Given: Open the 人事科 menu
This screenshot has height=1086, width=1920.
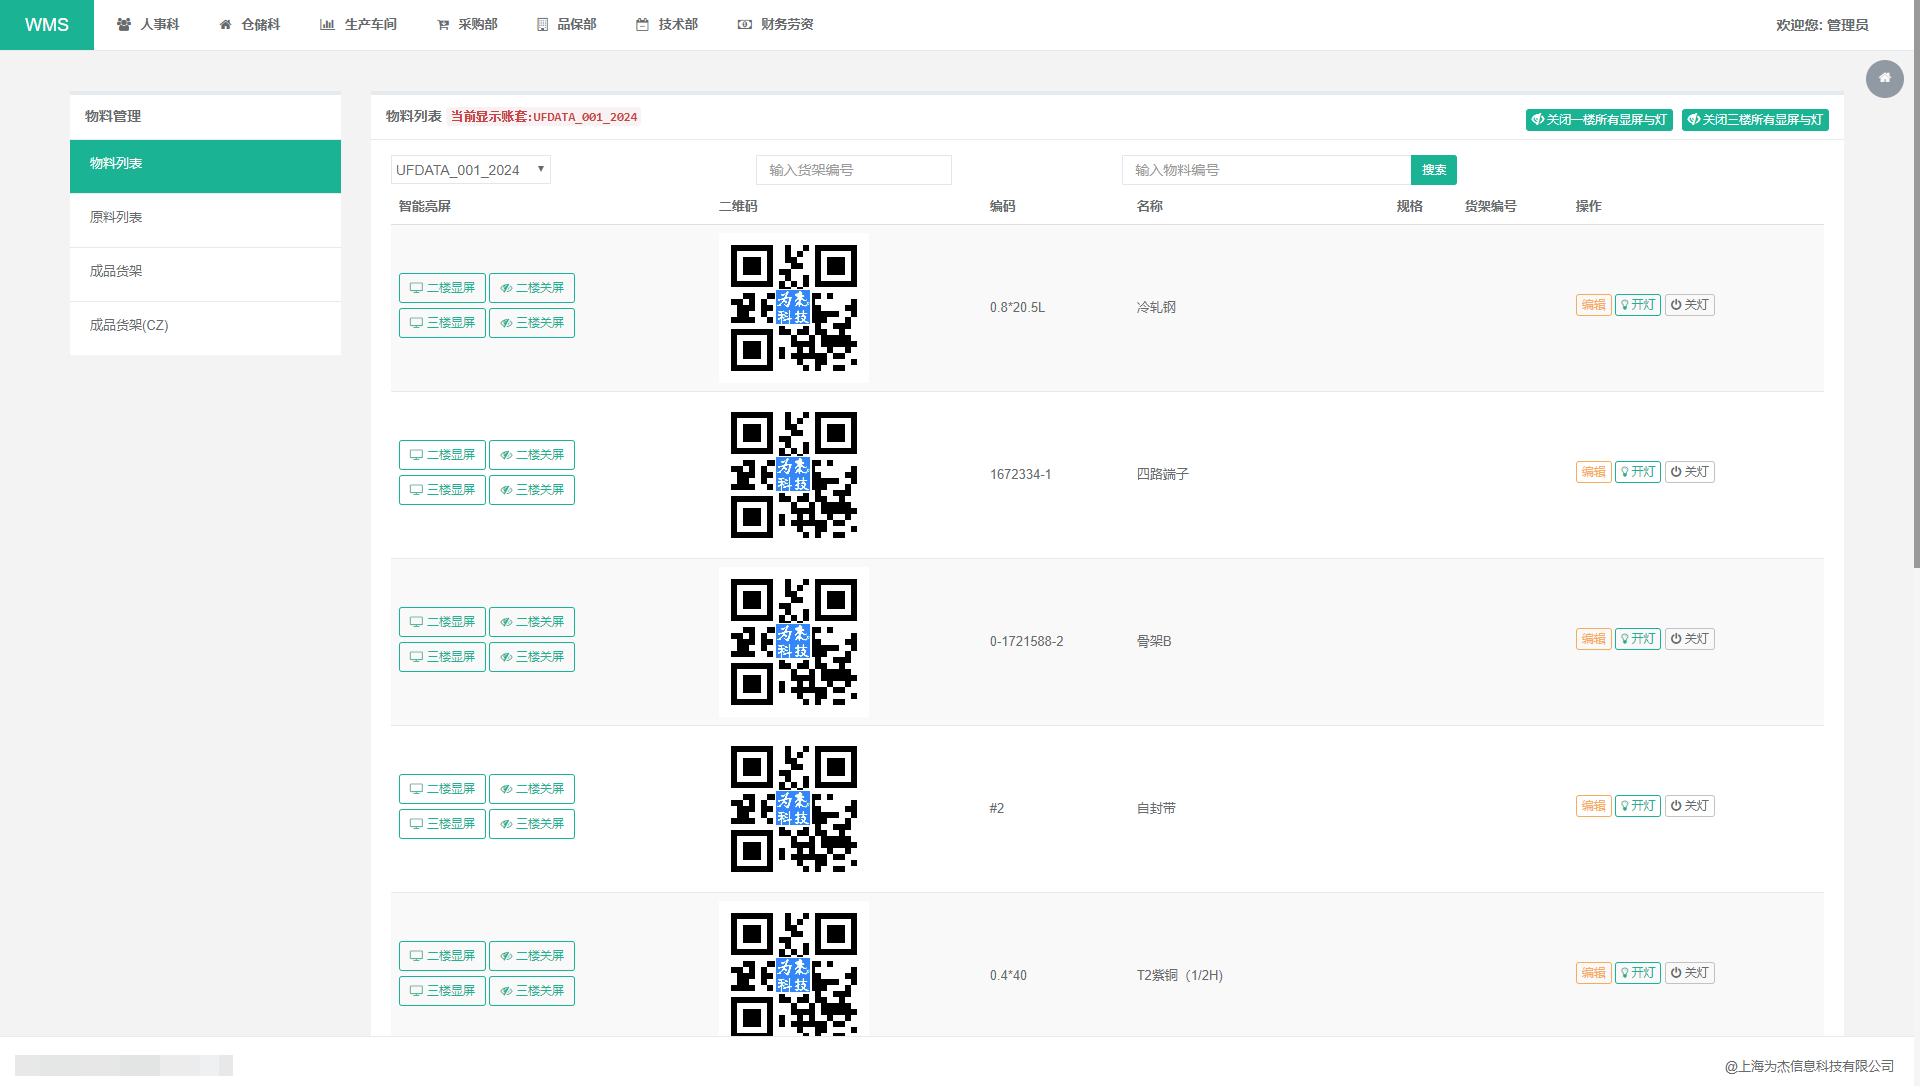Looking at the screenshot, I should [x=148, y=25].
